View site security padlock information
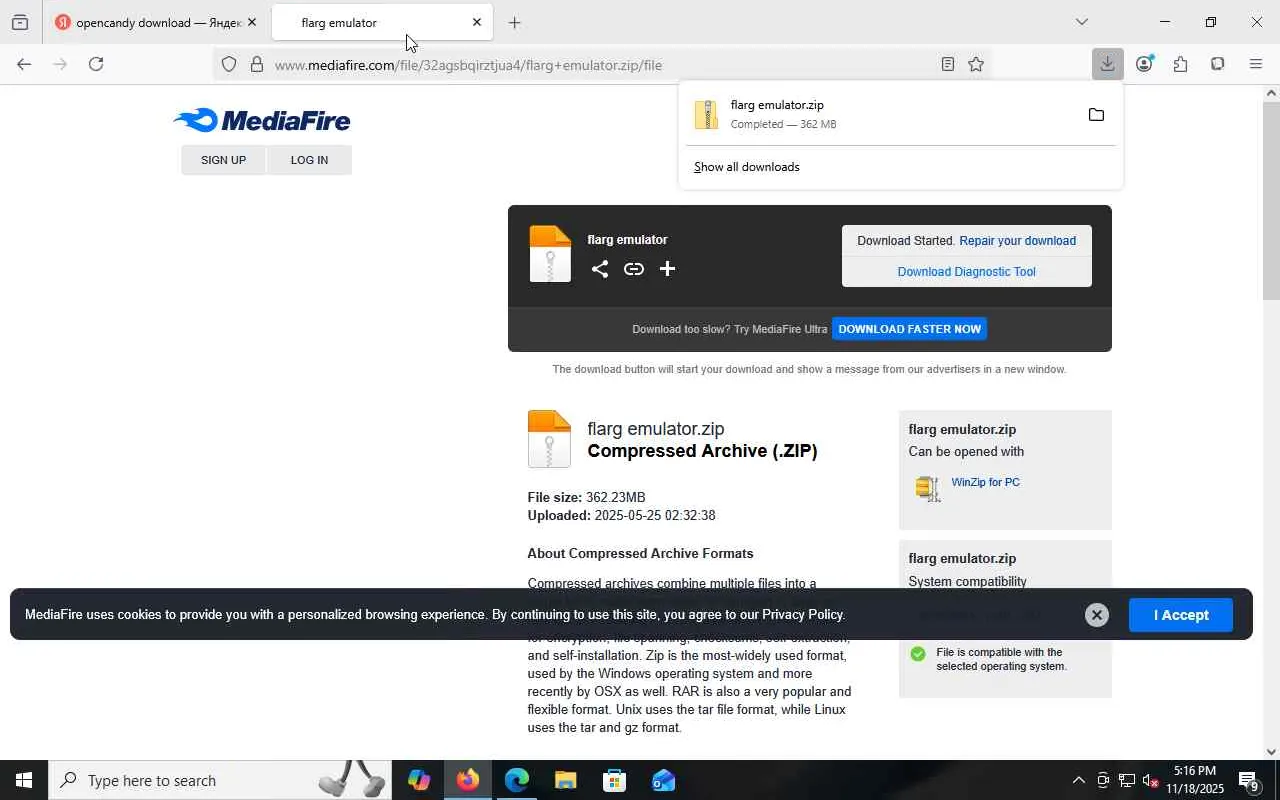 point(257,65)
